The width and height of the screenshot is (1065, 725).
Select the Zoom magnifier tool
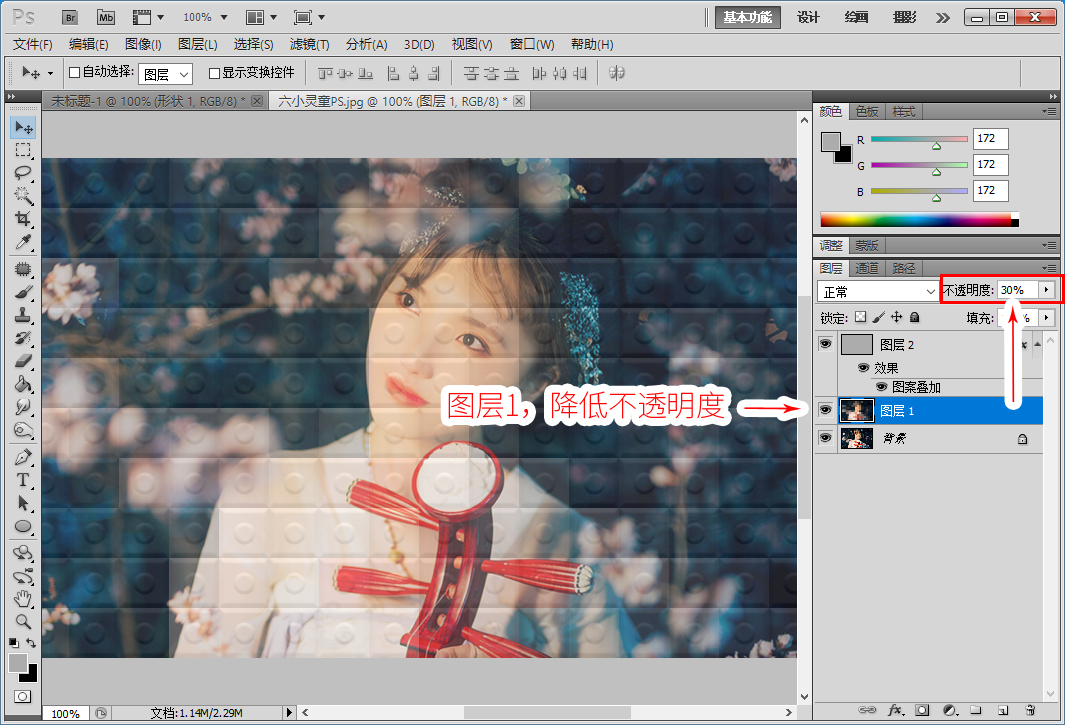point(23,621)
